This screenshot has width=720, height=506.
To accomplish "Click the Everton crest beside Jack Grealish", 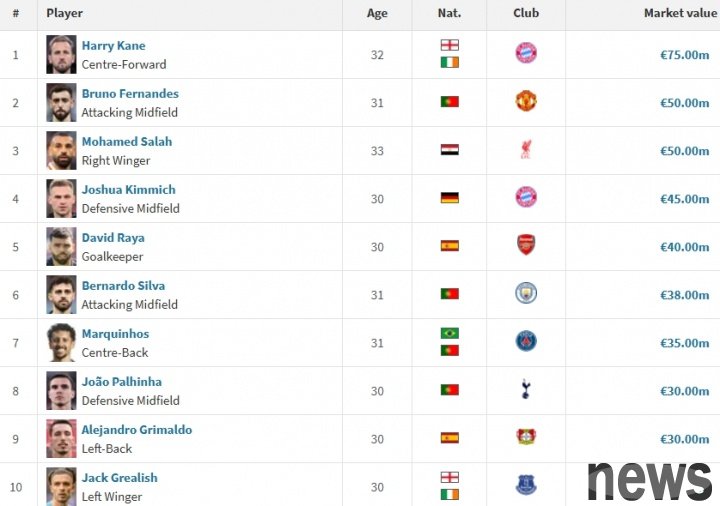I will point(526,486).
